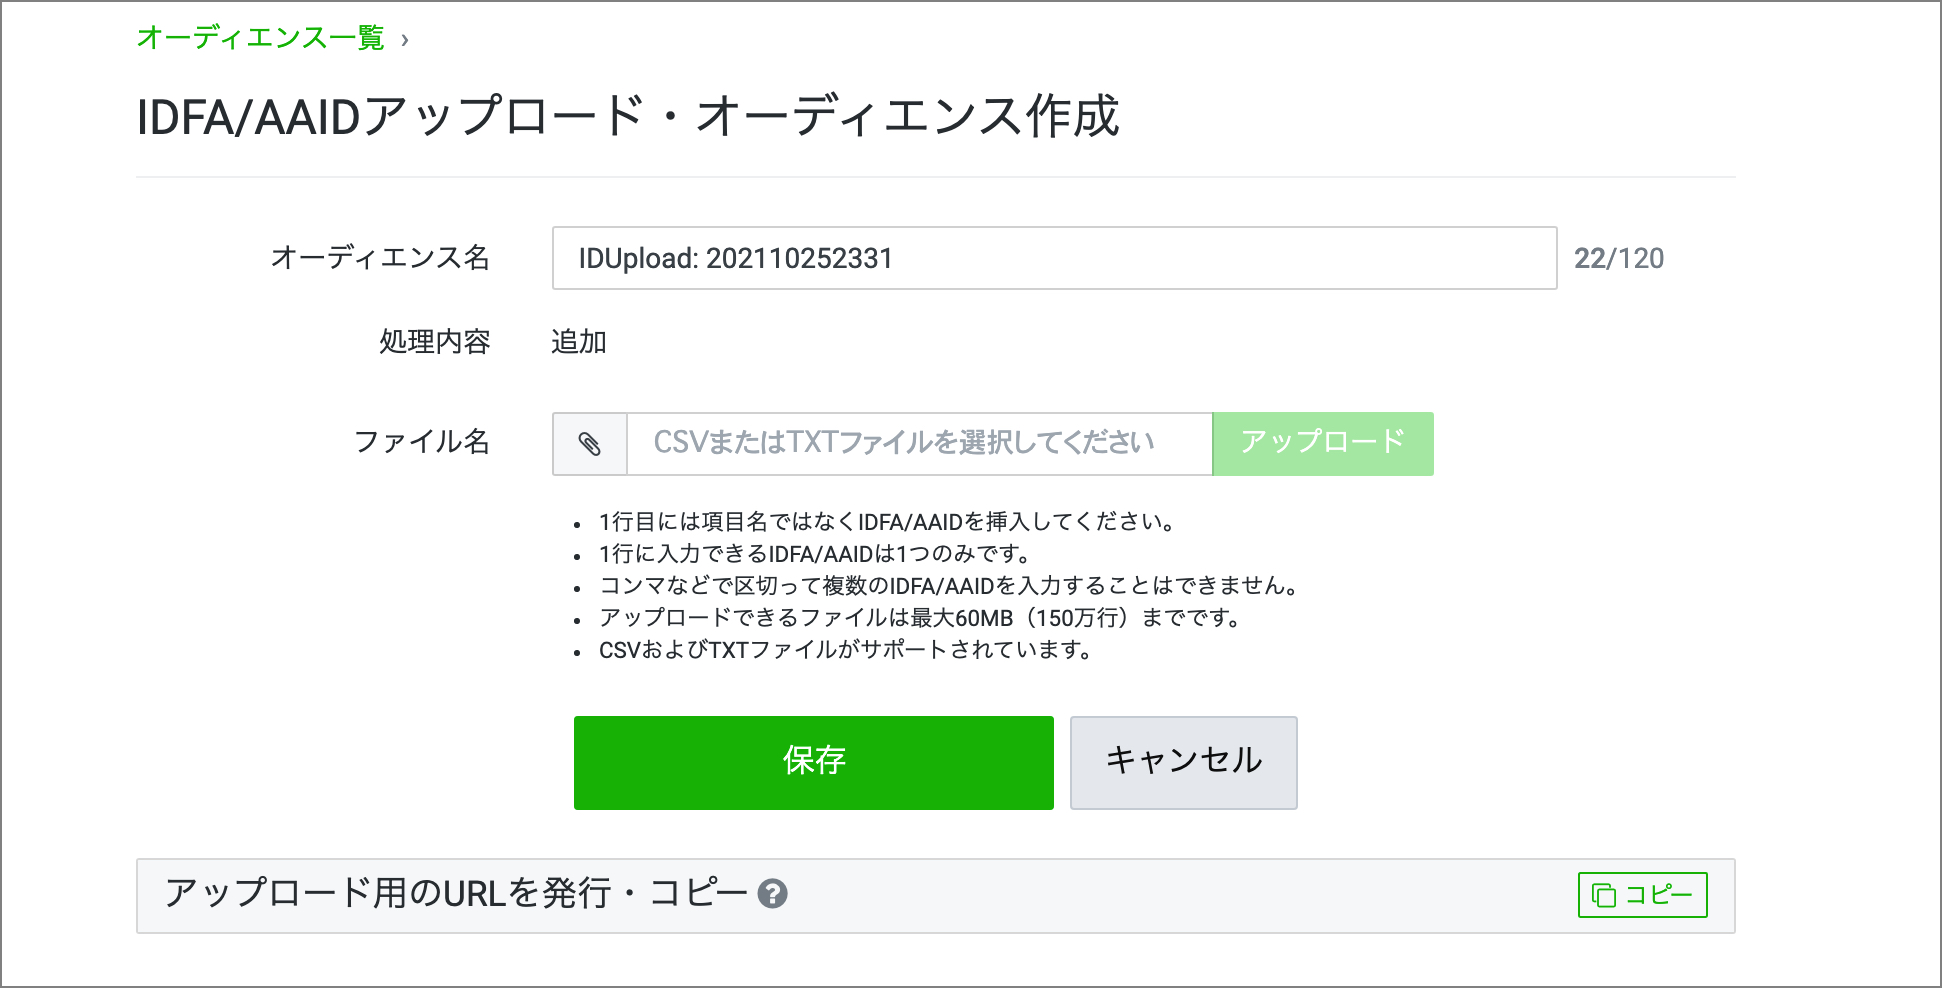This screenshot has width=1942, height=988.
Task: Click the オーディエンス名 text field
Action: pos(1053,258)
